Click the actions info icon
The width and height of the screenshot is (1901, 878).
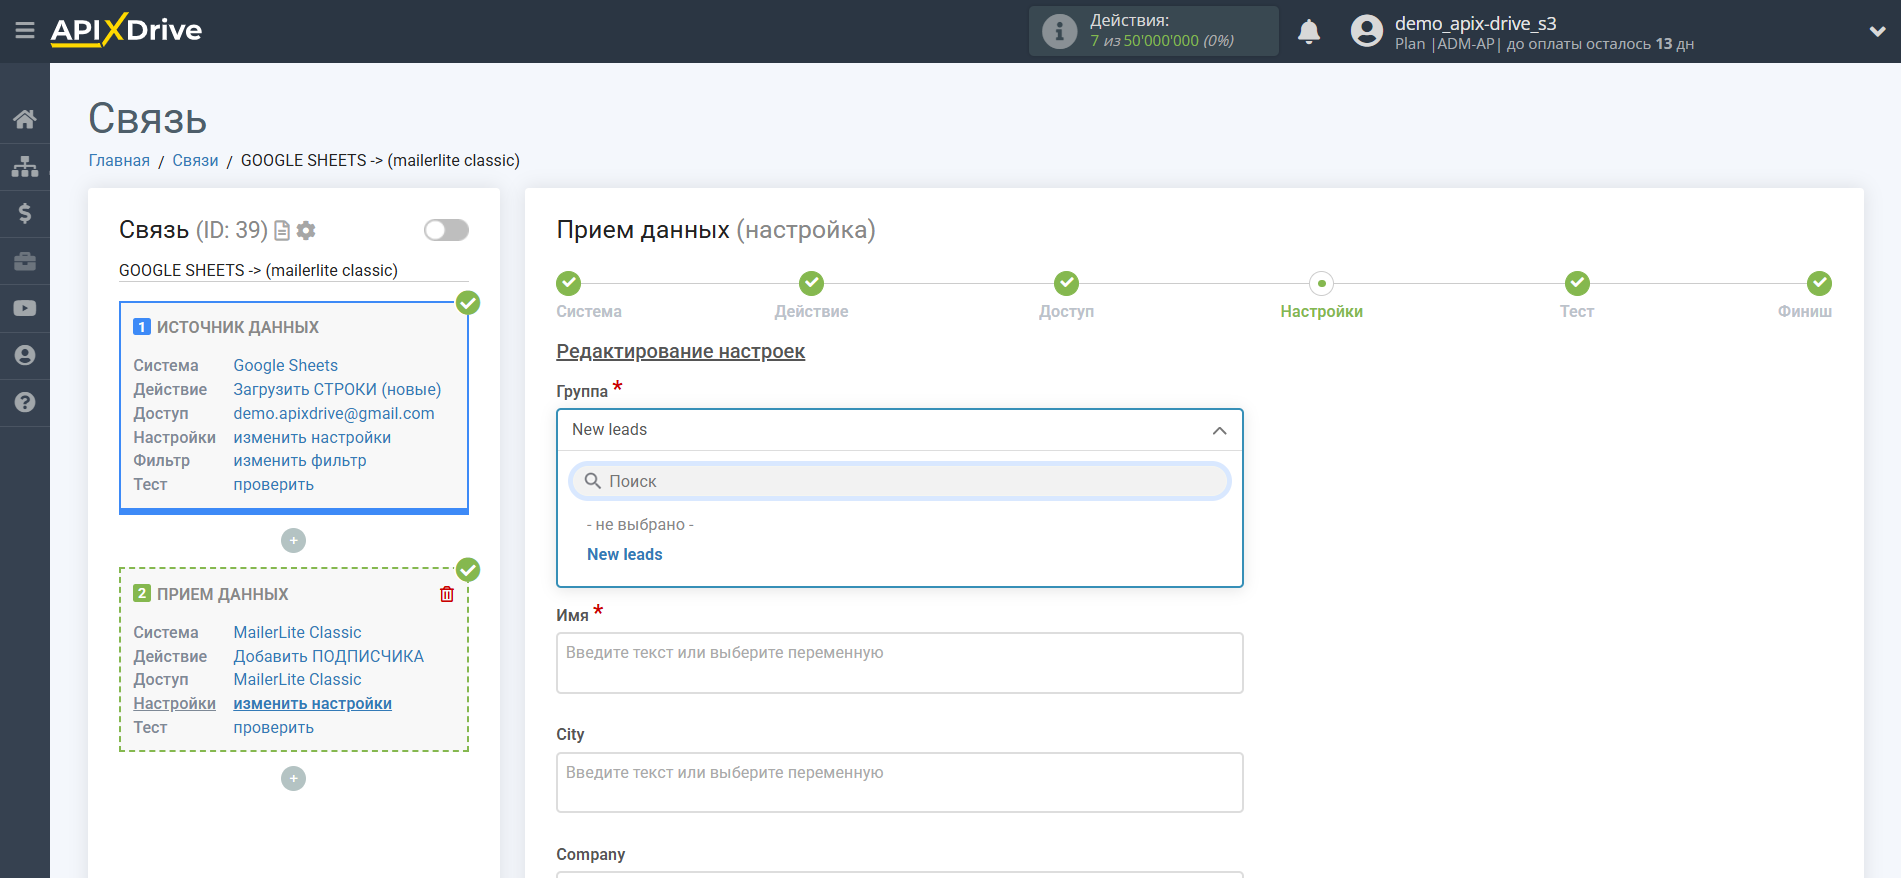(1059, 31)
